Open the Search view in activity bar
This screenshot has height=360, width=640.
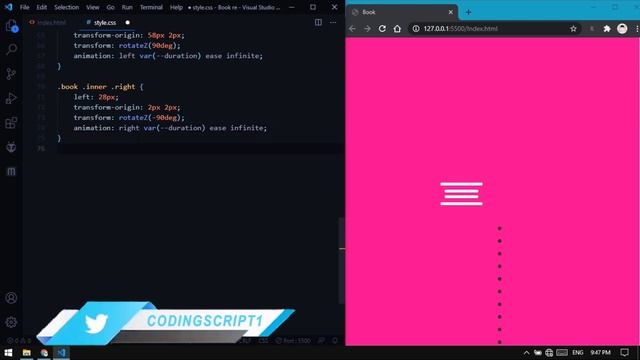point(11,49)
